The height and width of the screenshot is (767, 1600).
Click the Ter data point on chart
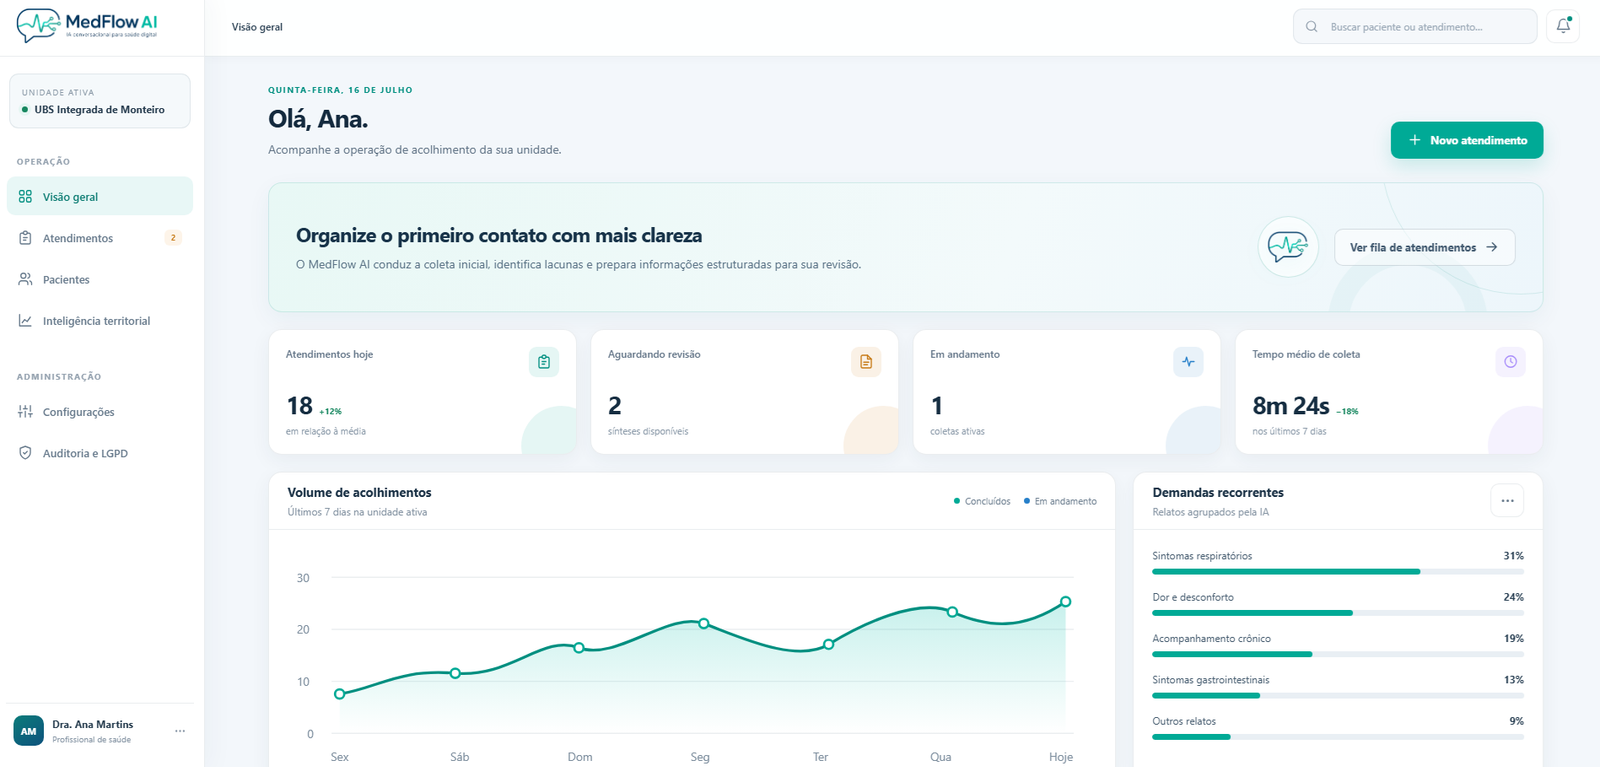click(828, 644)
